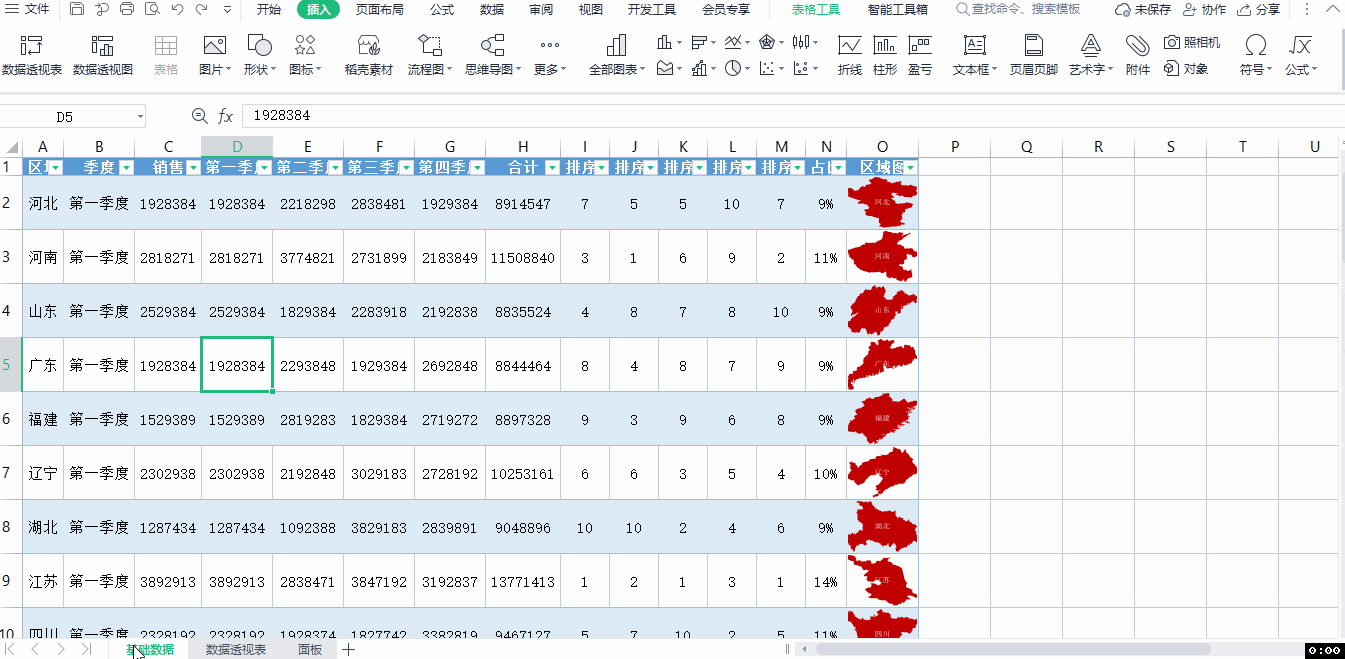Viewport: 1345px width, 659px height.
Task: Click the search commands field 查找命令
Action: click(x=1018, y=10)
